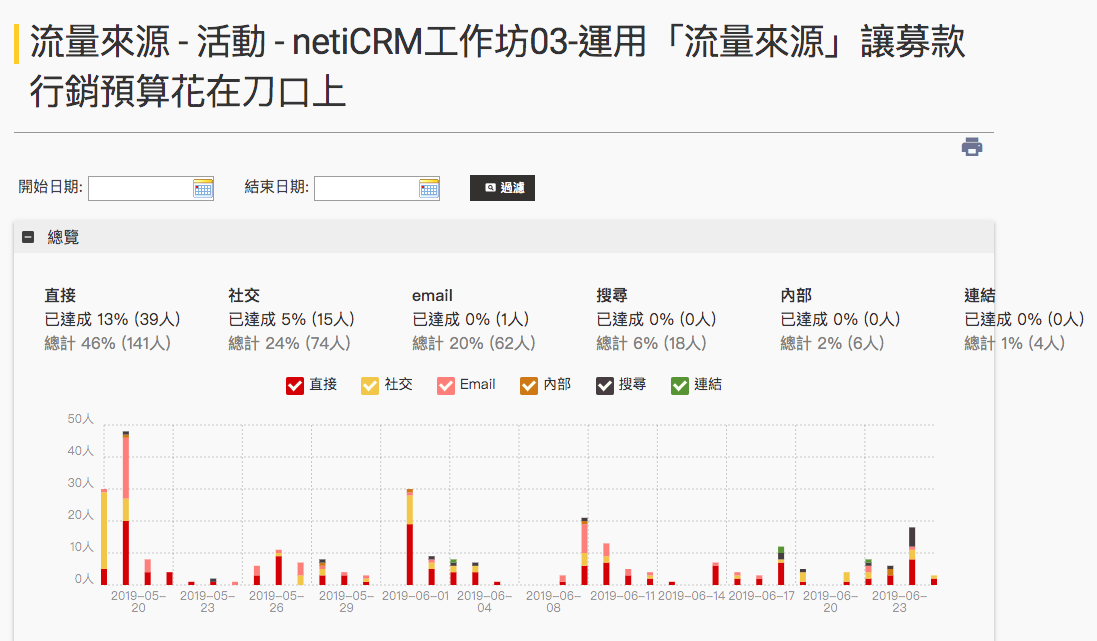Click the red 直接 legend color swatch
The image size is (1097, 641).
click(x=294, y=385)
